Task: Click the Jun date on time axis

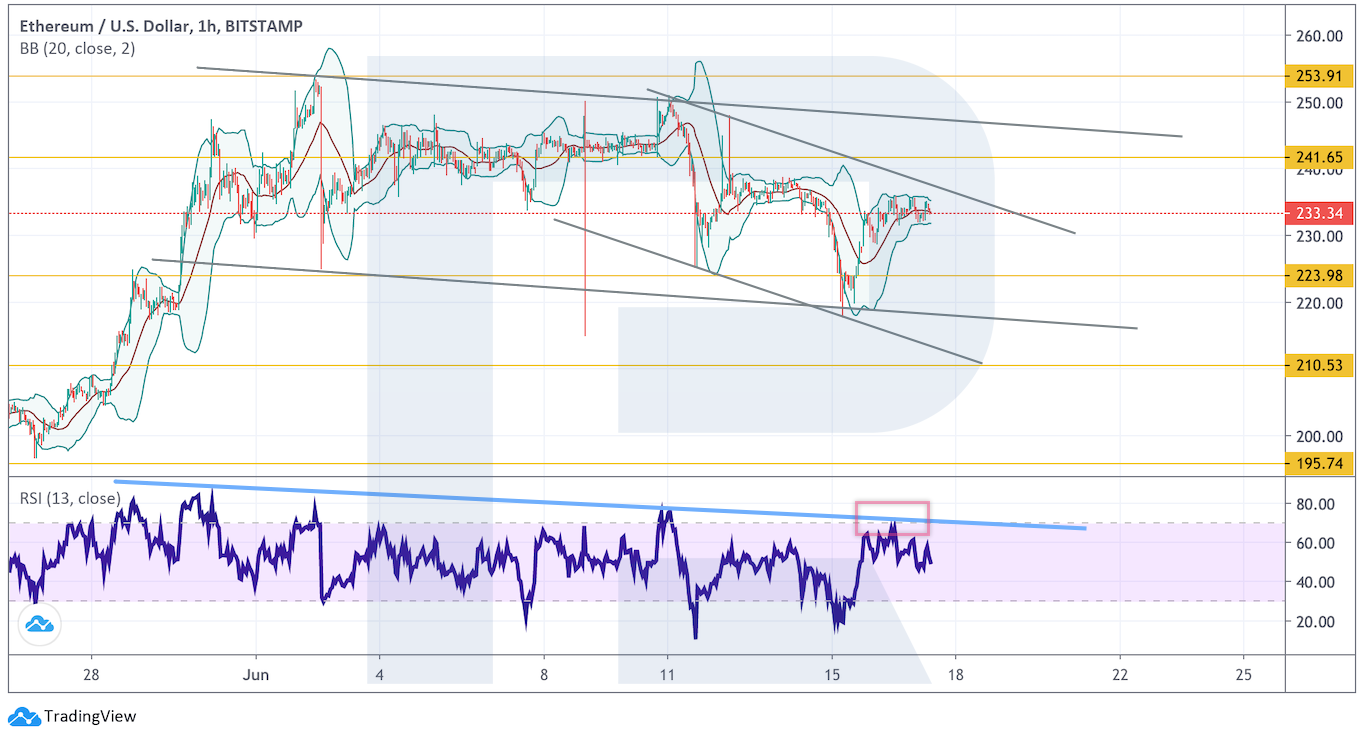Action: [256, 674]
